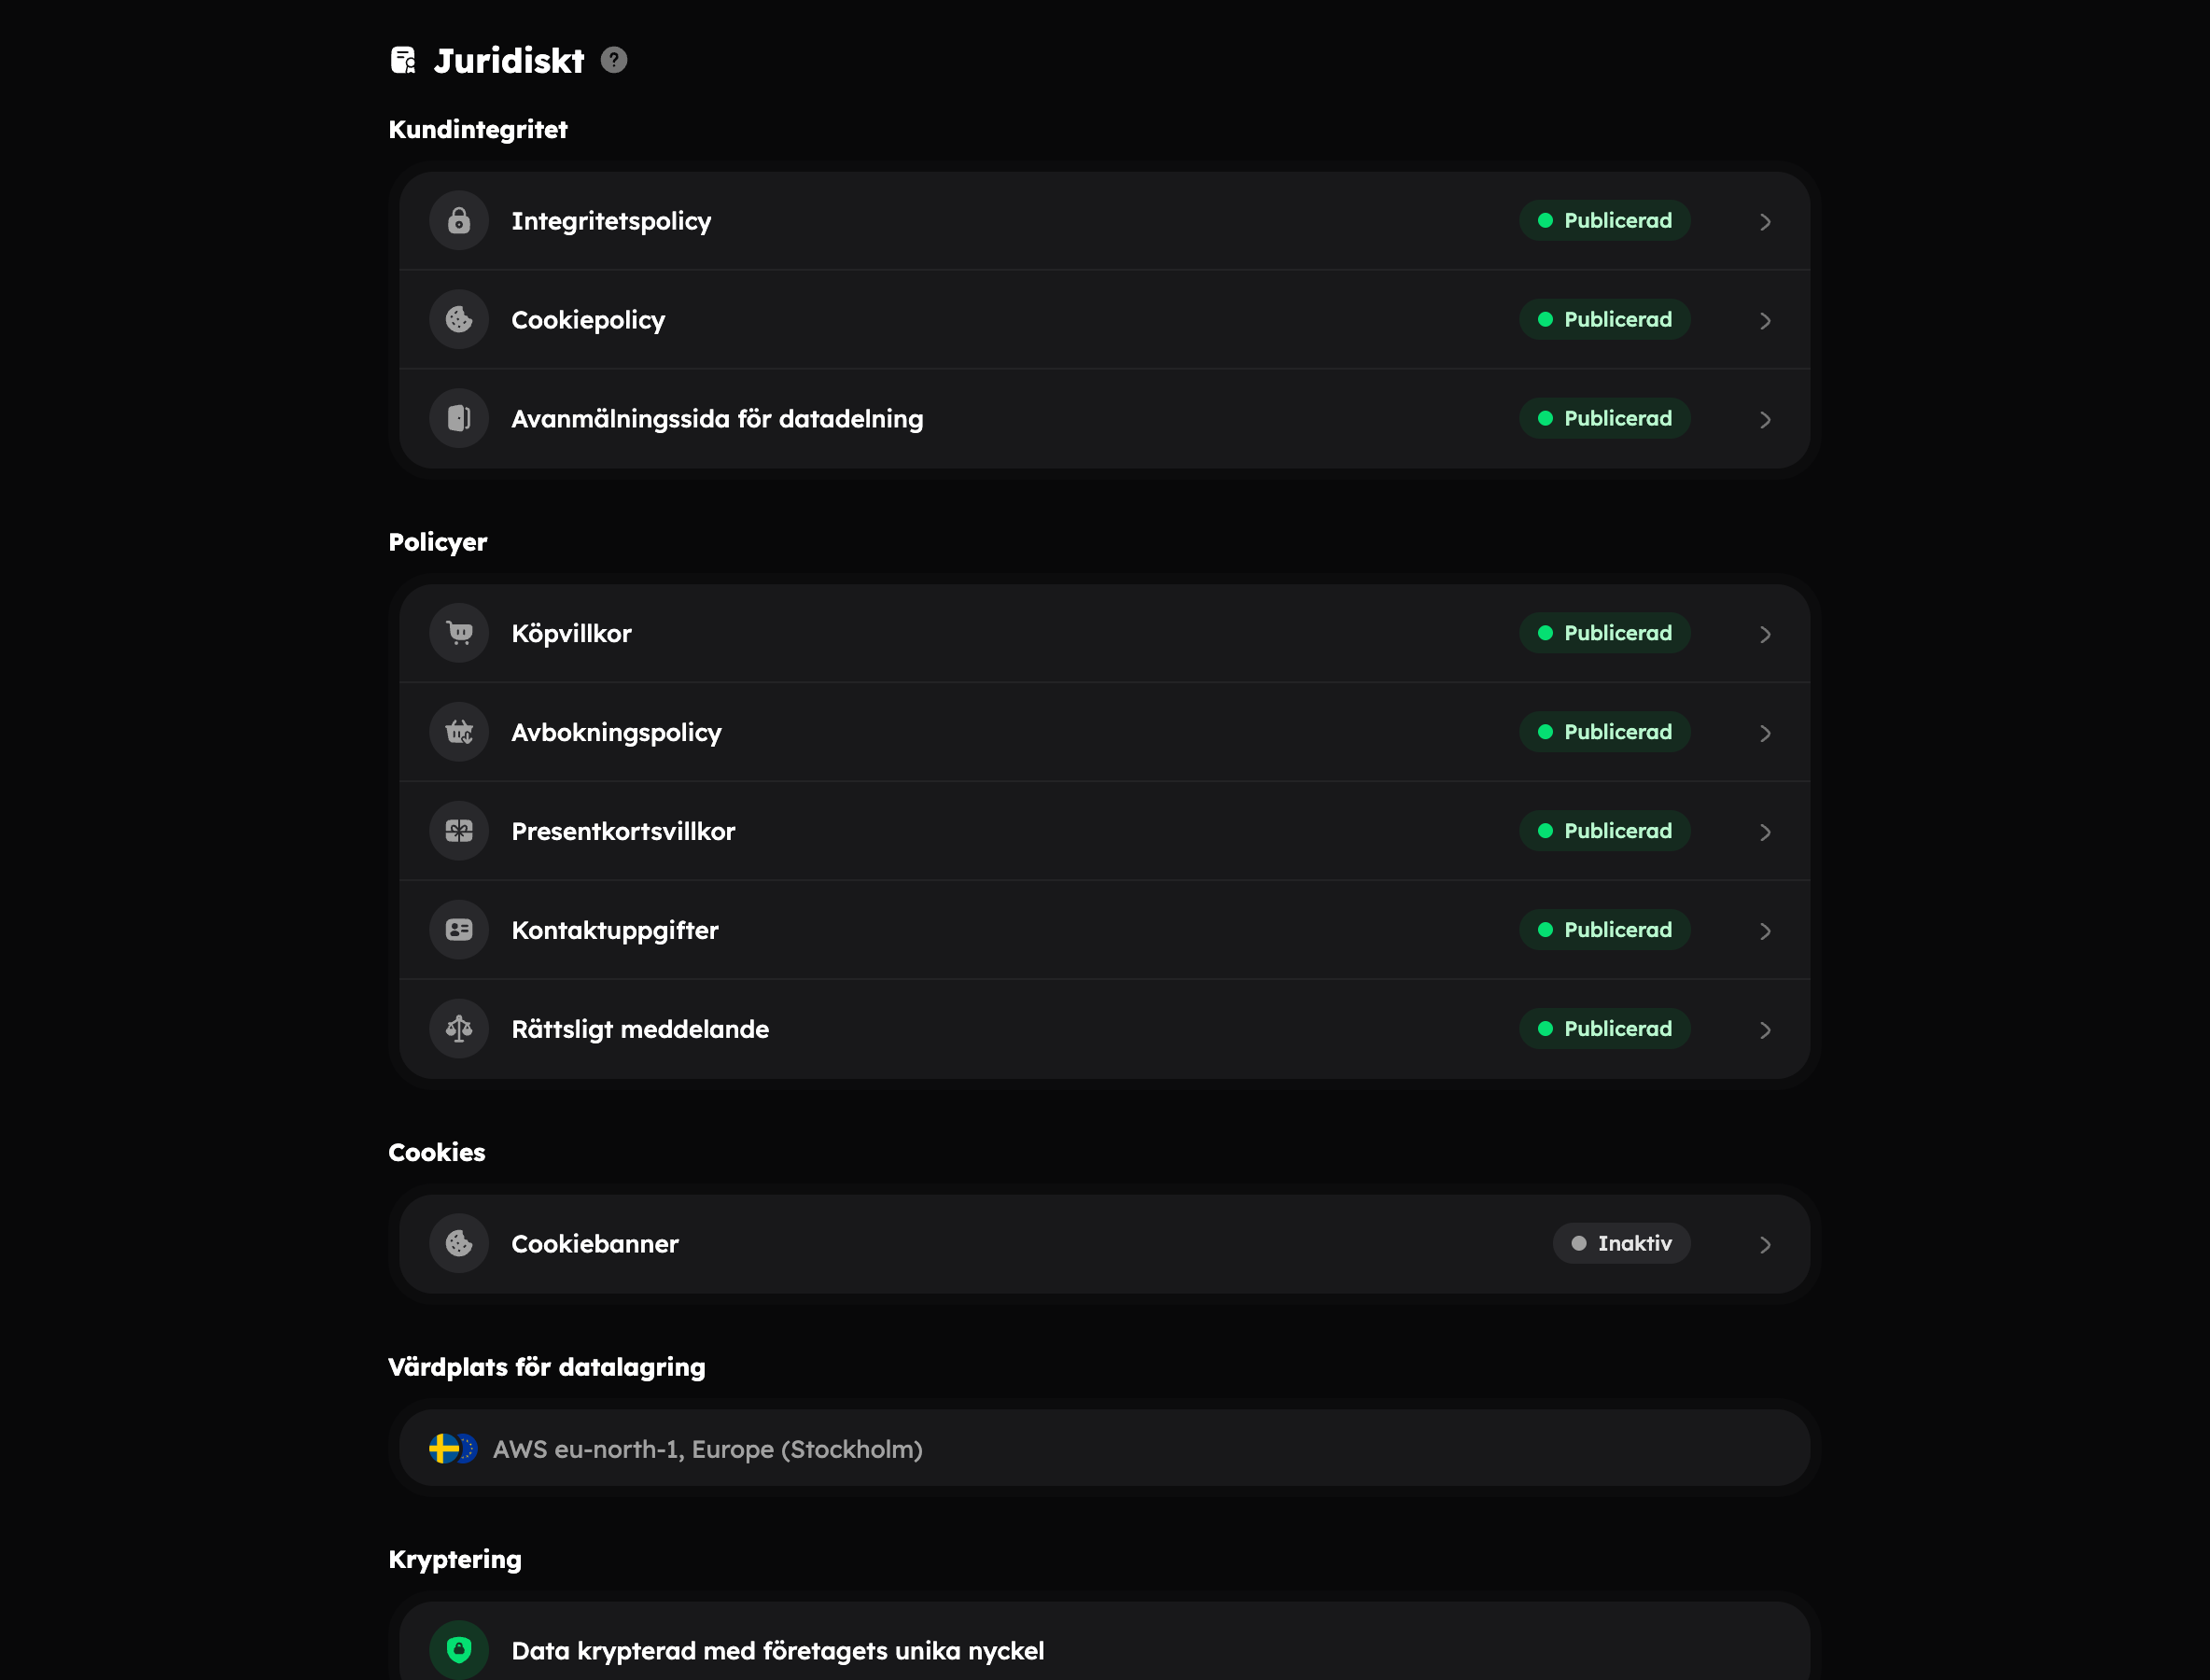
Task: Click the door icon for Avanmälningssida
Action: (x=459, y=419)
